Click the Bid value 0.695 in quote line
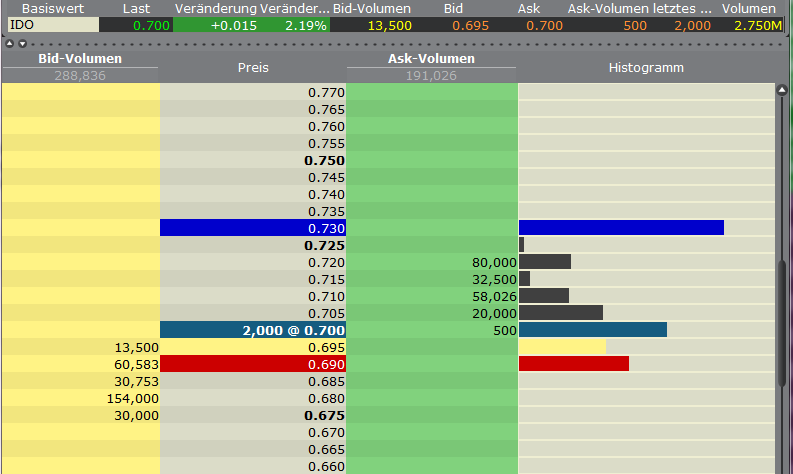This screenshot has height=474, width=793. [x=470, y=25]
